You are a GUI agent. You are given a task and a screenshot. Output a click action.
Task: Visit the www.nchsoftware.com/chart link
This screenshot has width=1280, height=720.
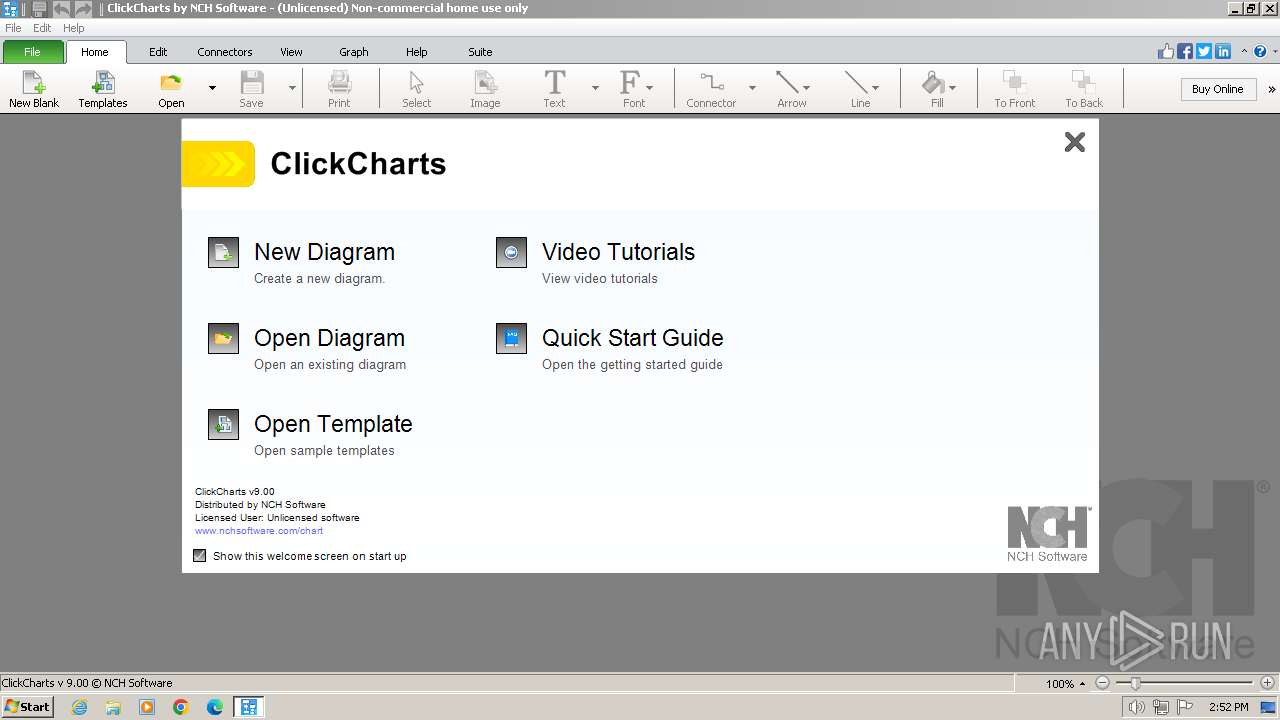[x=259, y=531]
